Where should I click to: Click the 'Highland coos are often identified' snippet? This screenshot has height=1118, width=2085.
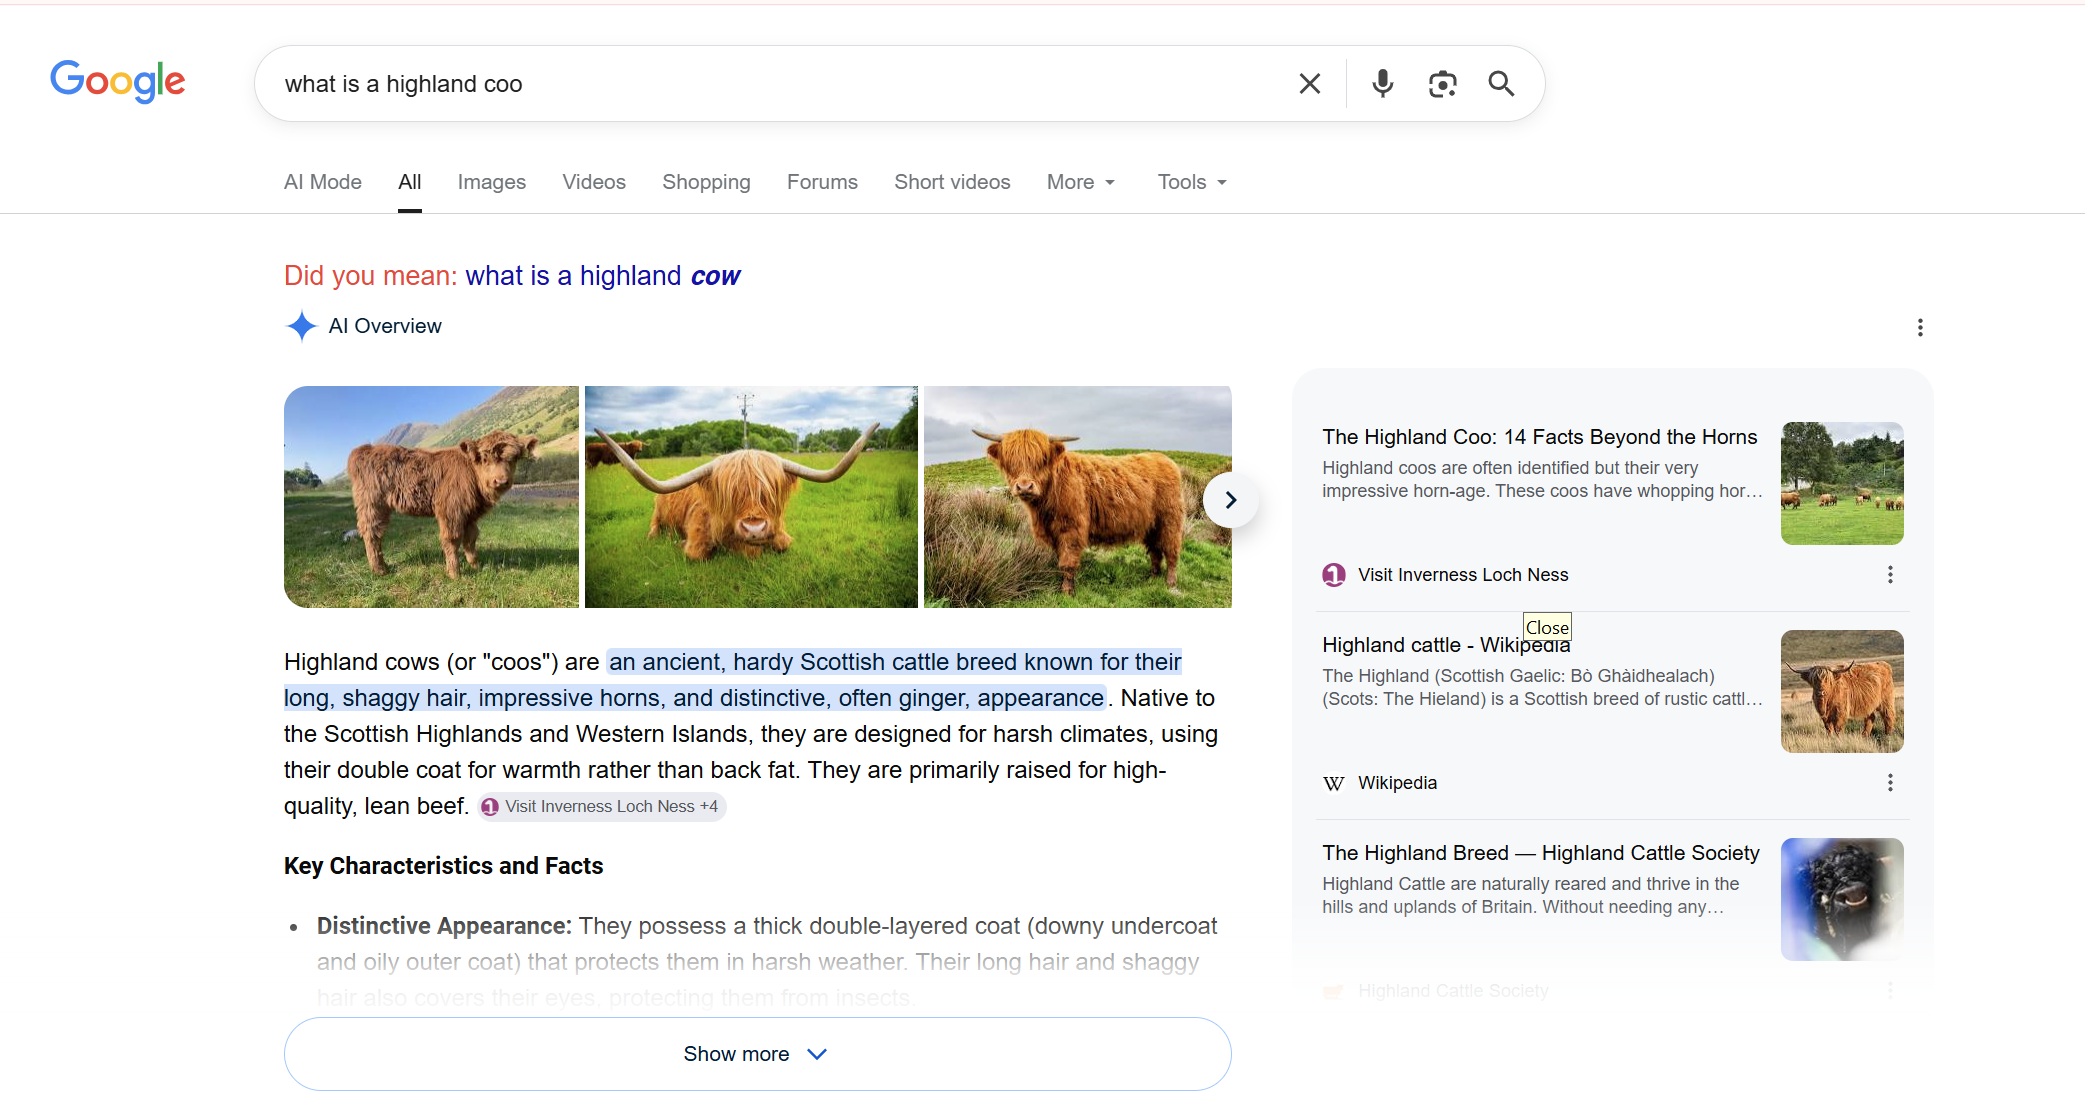tap(1541, 479)
